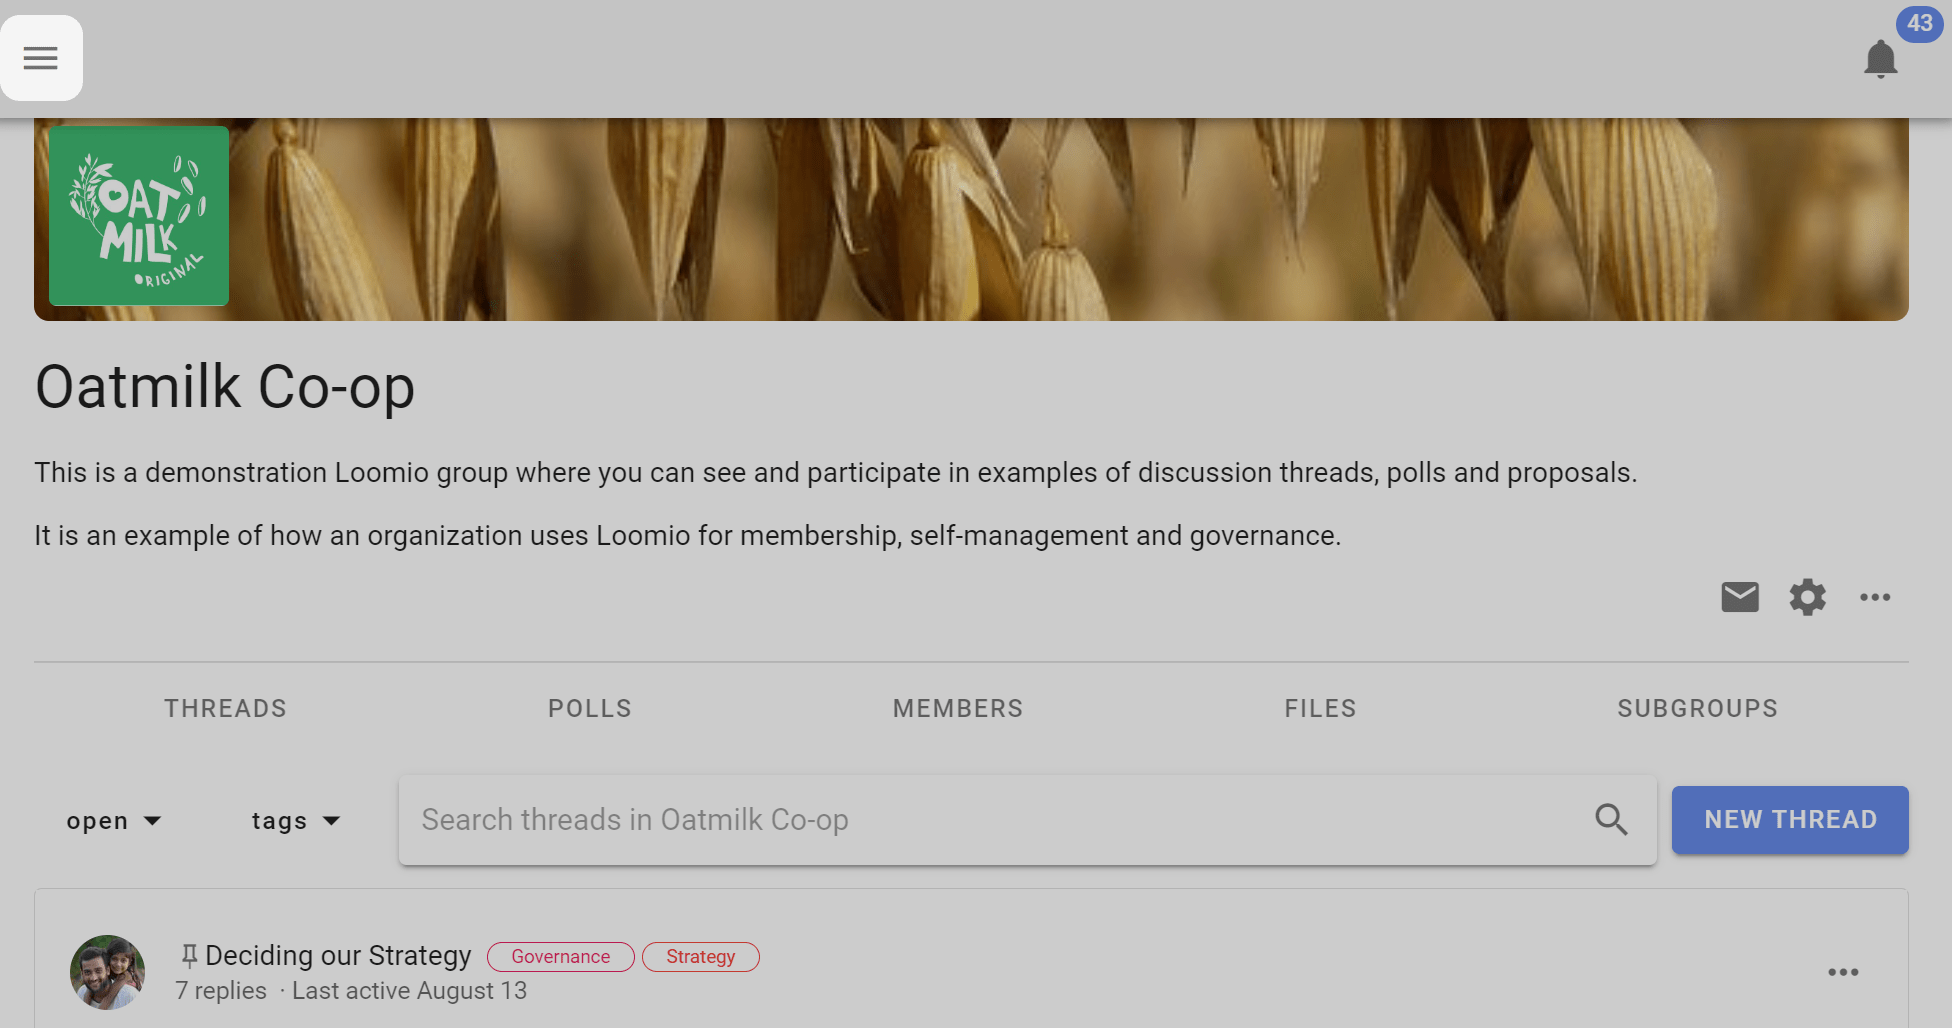The height and width of the screenshot is (1028, 1952).
Task: Click the envelope email settings icon
Action: [1740, 597]
